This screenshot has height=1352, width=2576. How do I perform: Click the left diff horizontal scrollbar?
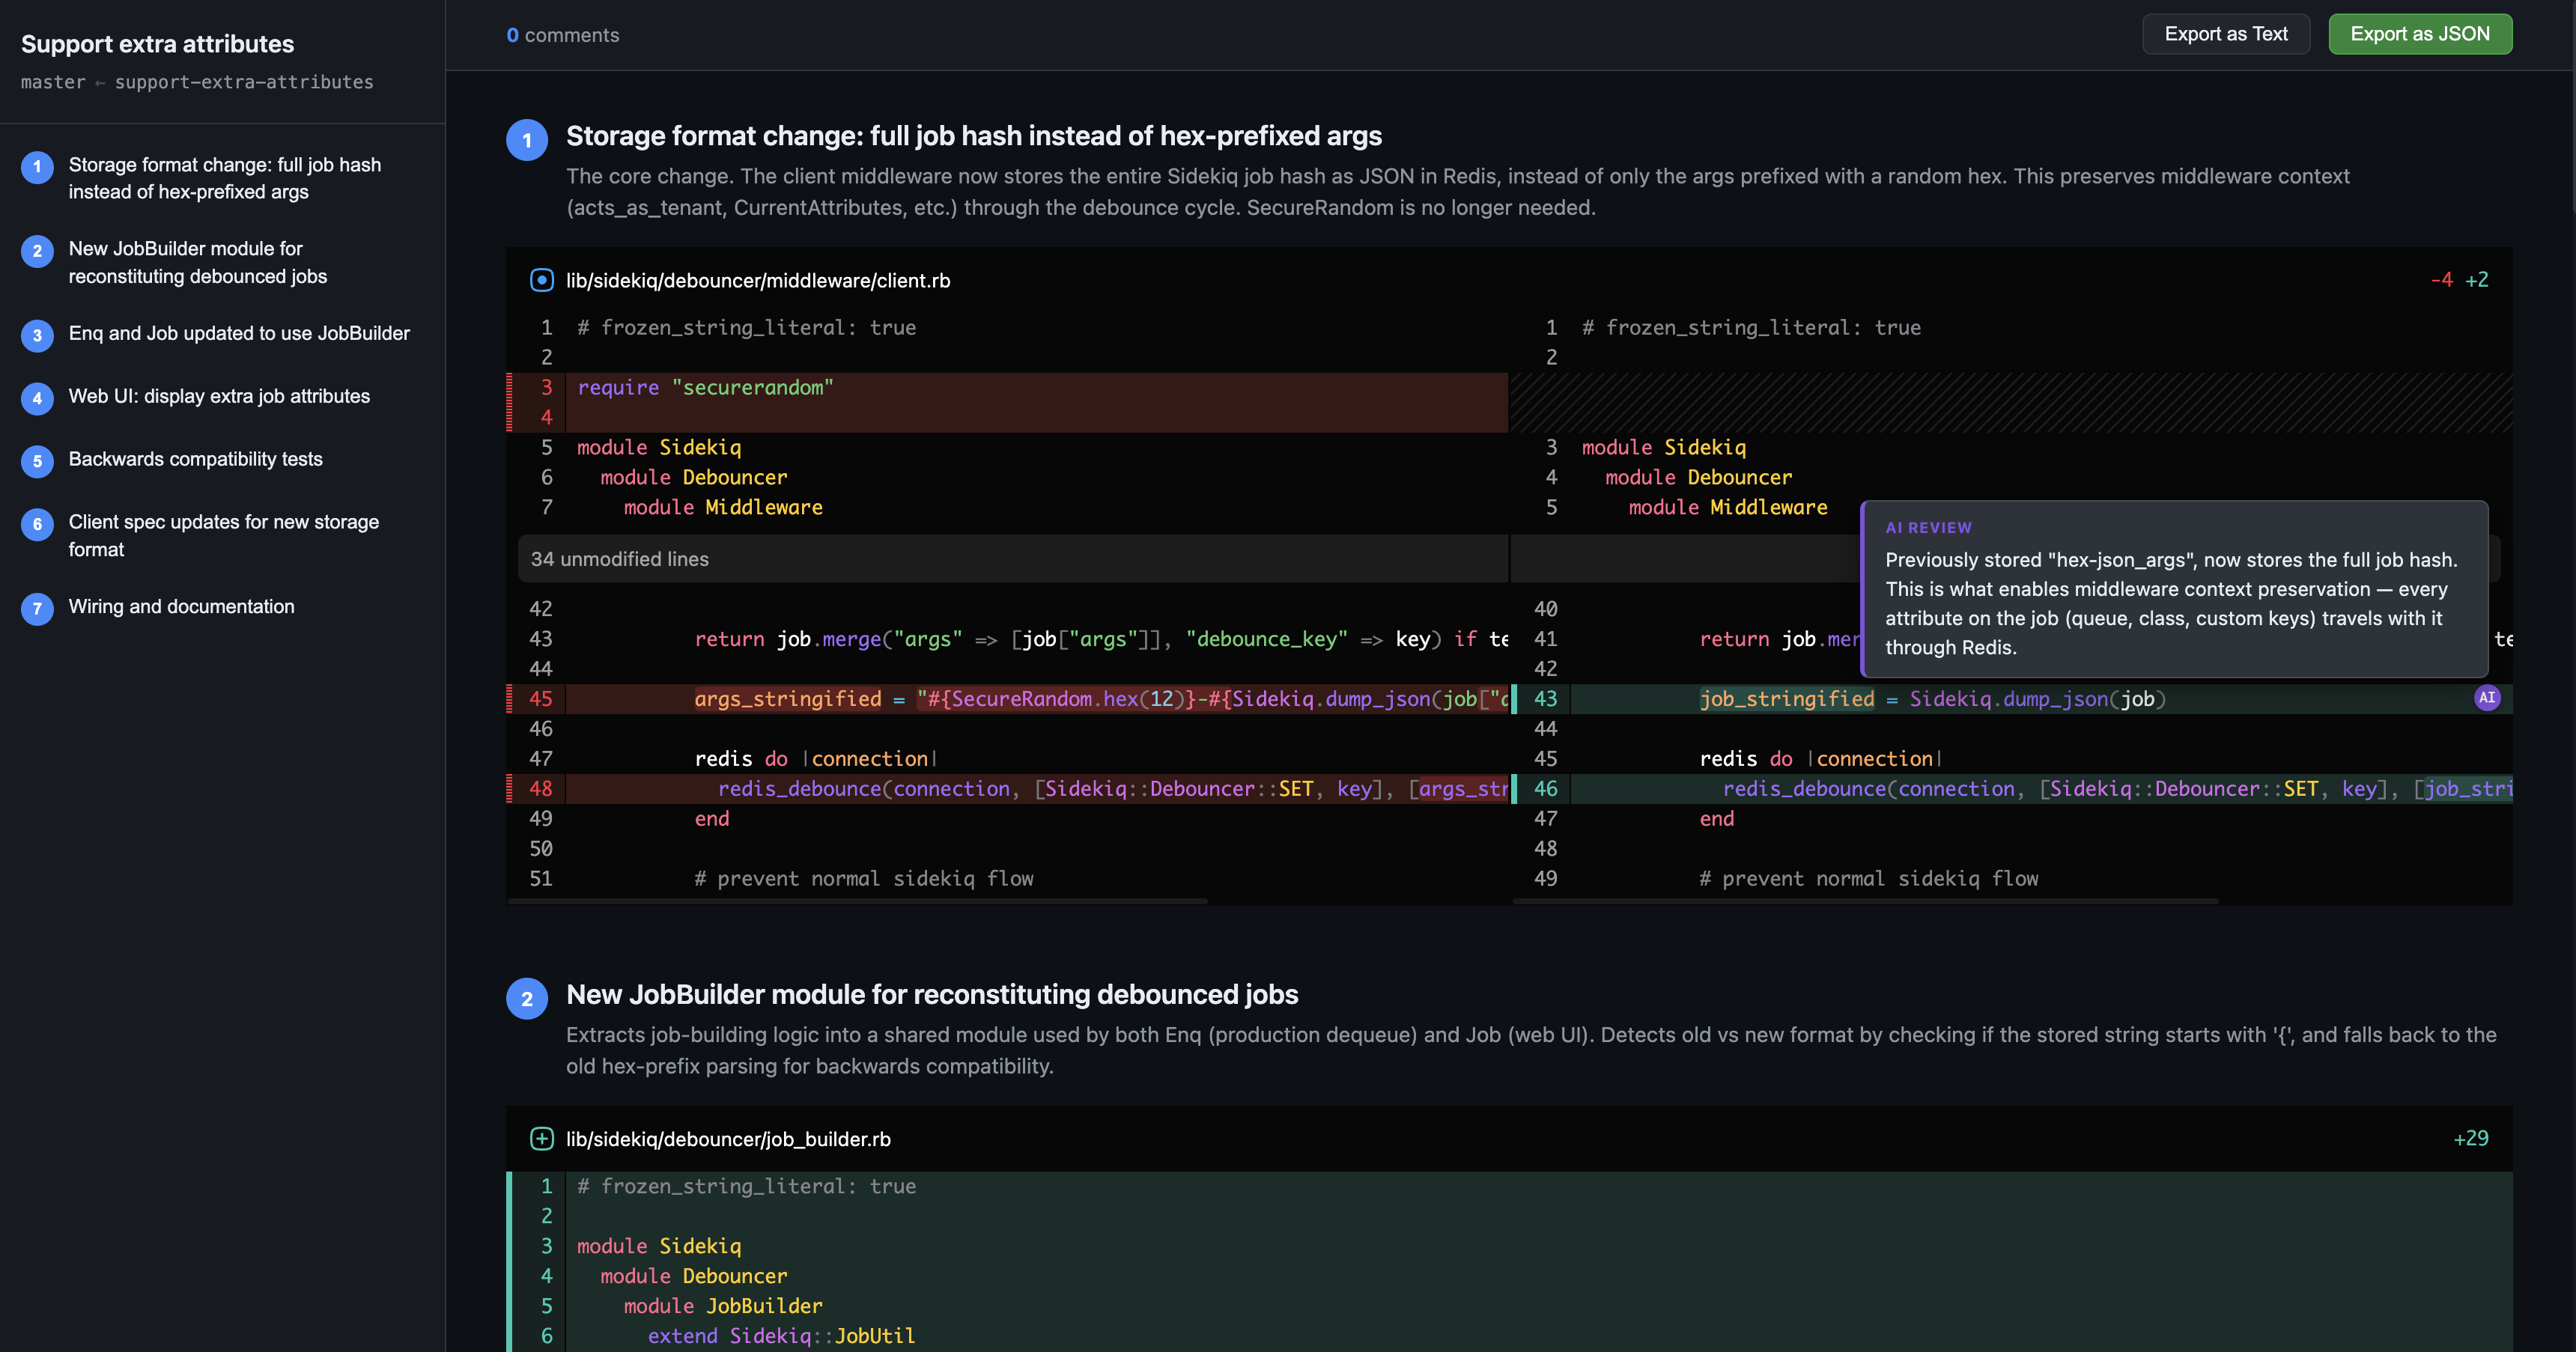[858, 901]
